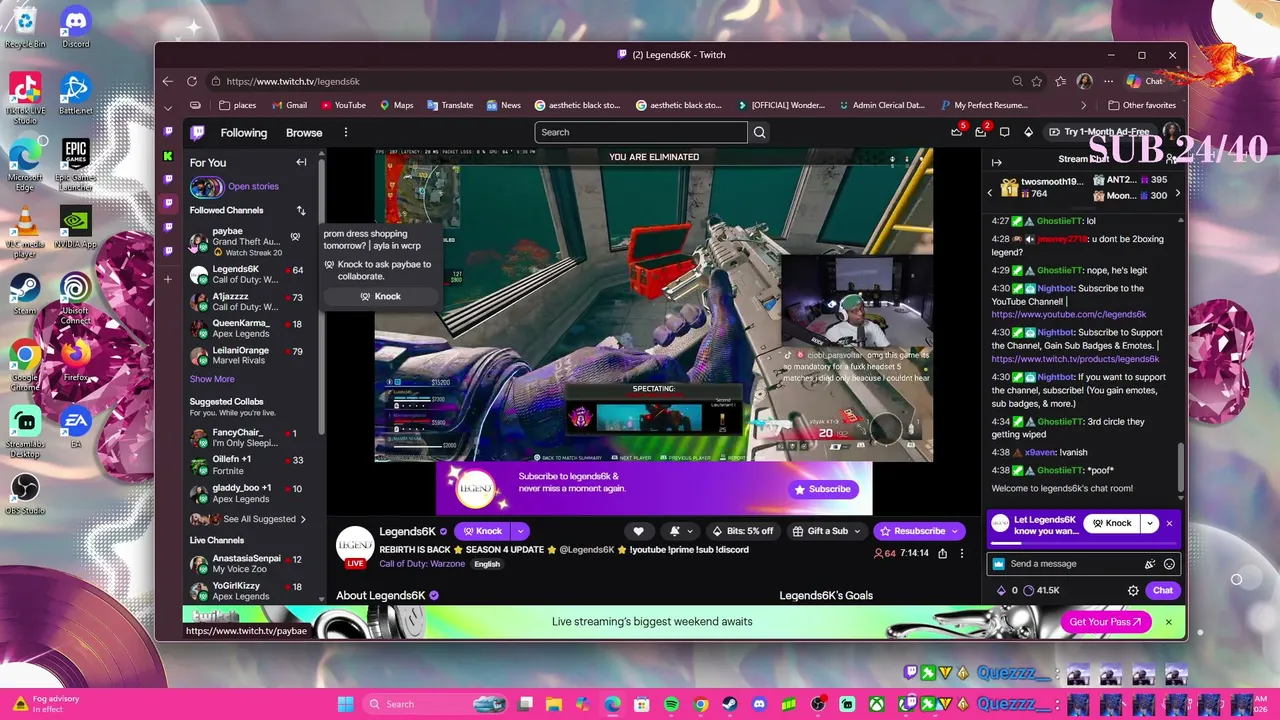Close the bottom weekend pass banner
Screen dimensions: 1280x720
click(x=1168, y=622)
